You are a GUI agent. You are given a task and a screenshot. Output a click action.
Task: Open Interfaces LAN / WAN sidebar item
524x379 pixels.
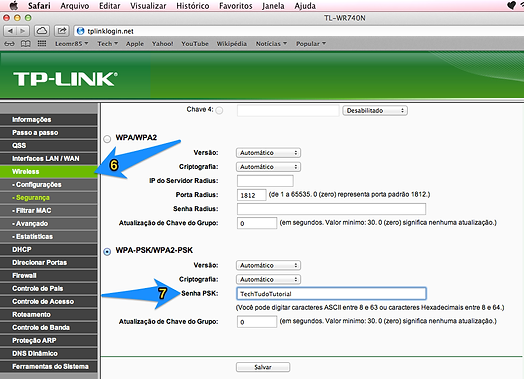pos(49,158)
